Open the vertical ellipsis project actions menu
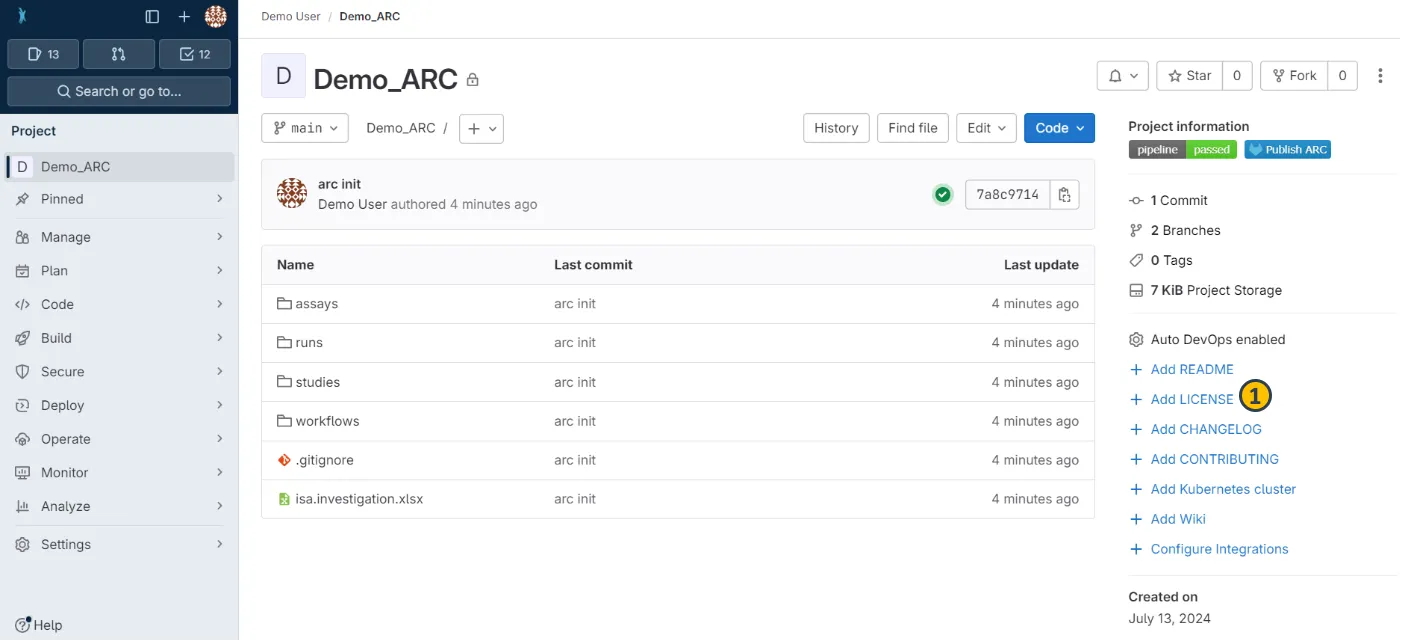 pyautogui.click(x=1380, y=76)
